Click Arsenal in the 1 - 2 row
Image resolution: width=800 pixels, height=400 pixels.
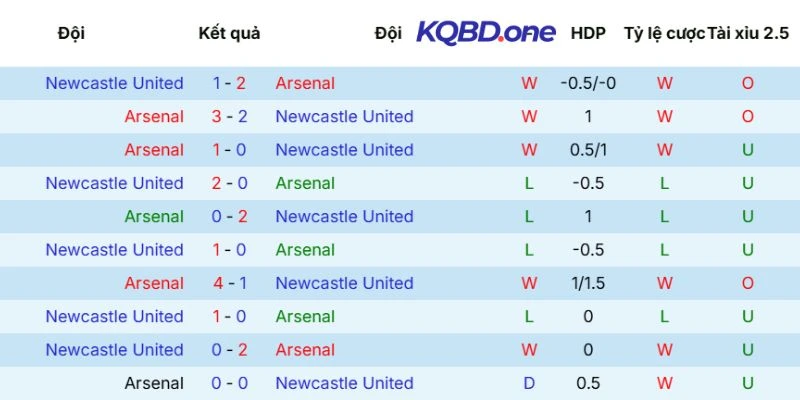[305, 83]
